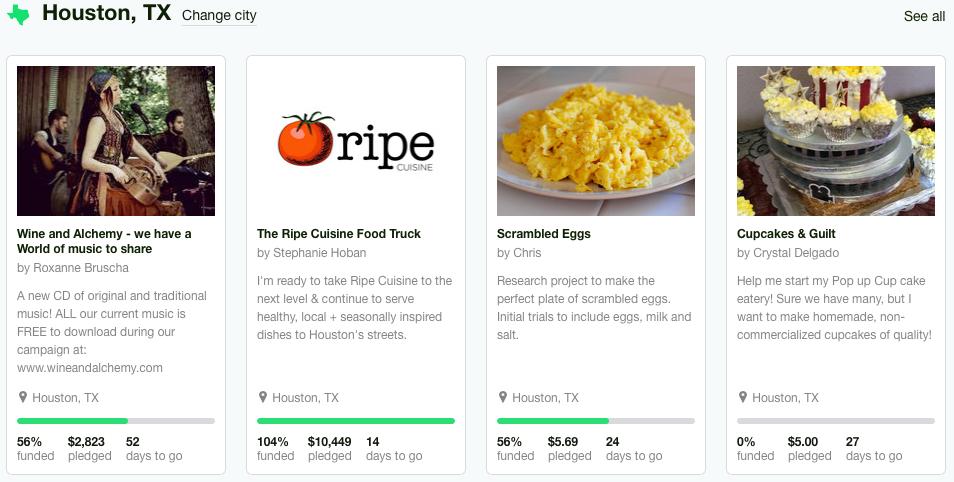Click the Cupcakes & Guilt empty progress bar
Image resolution: width=954 pixels, height=482 pixels.
point(836,421)
